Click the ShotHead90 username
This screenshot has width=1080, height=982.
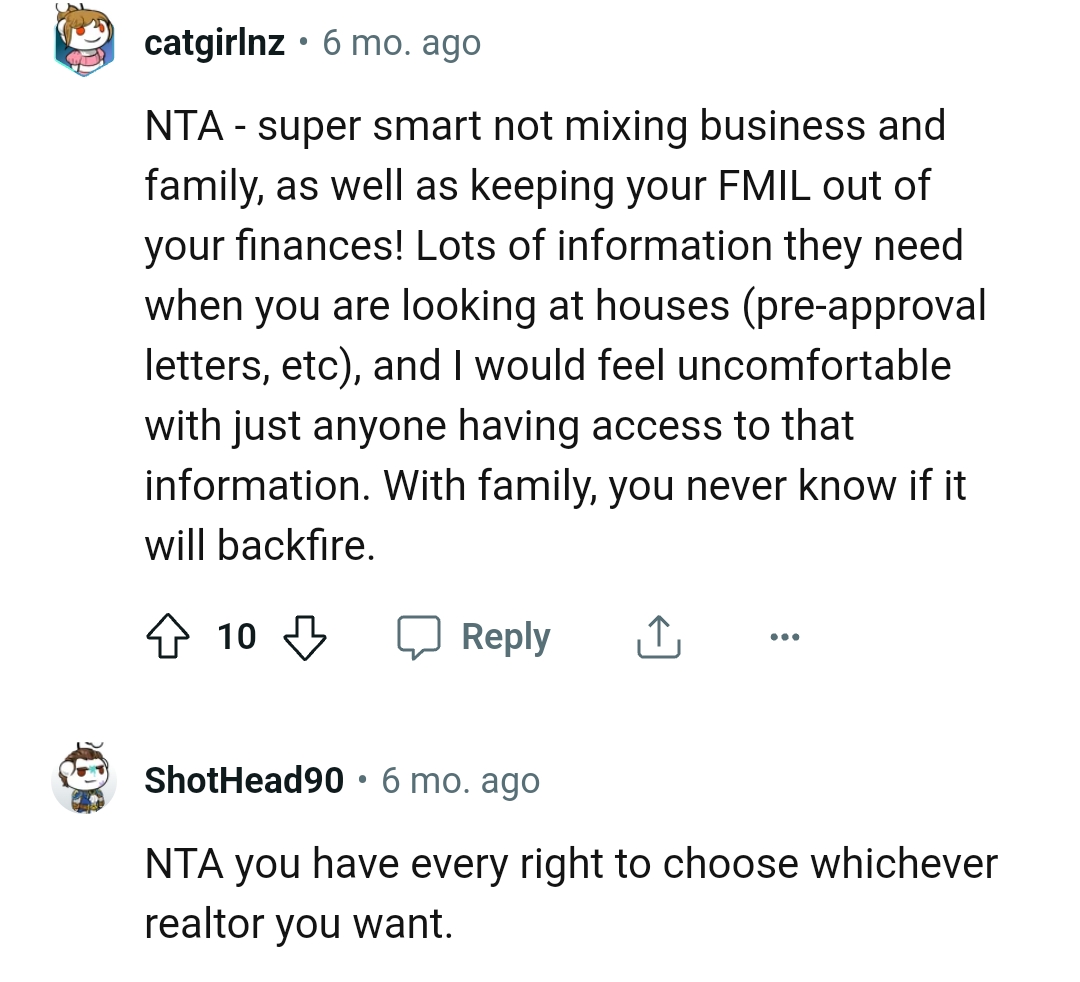click(x=243, y=780)
